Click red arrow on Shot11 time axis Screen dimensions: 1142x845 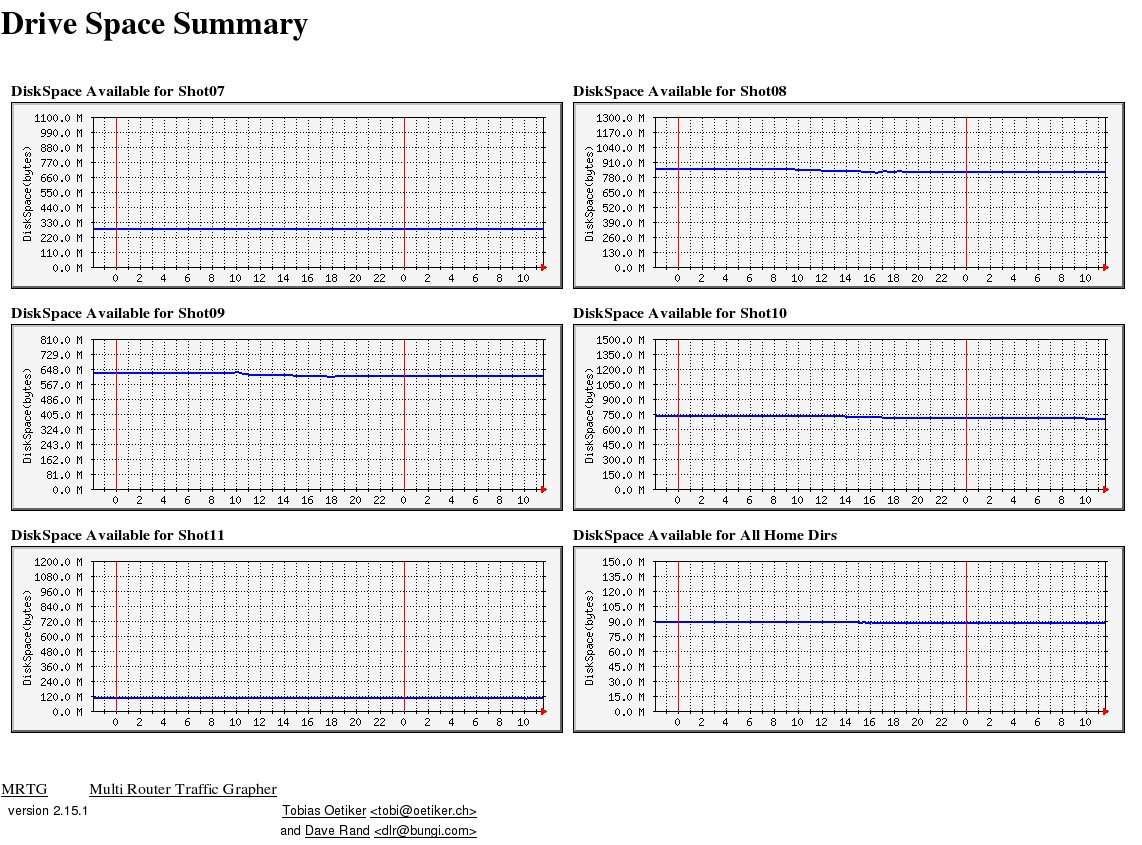click(543, 711)
